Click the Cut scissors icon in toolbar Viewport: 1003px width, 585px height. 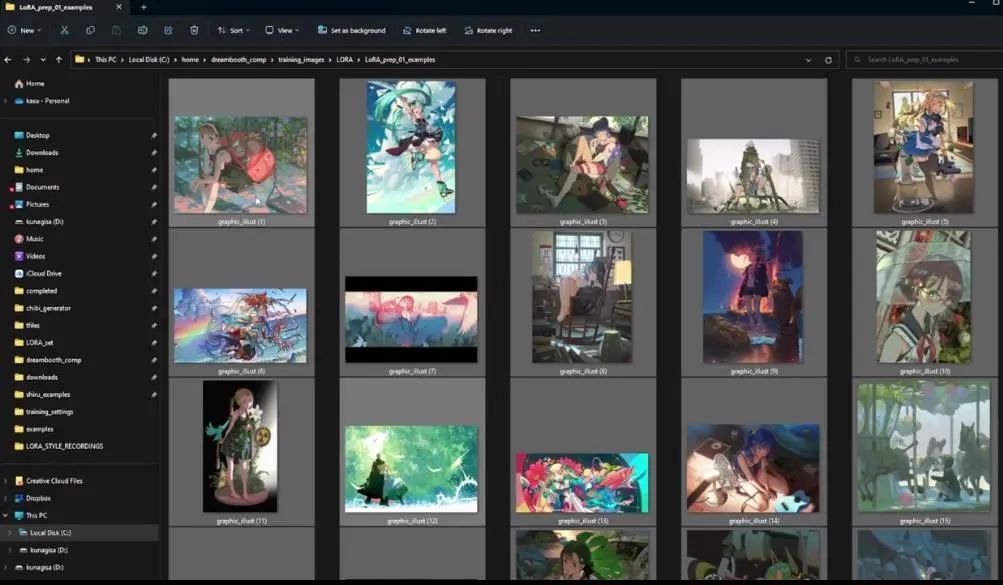pyautogui.click(x=64, y=30)
